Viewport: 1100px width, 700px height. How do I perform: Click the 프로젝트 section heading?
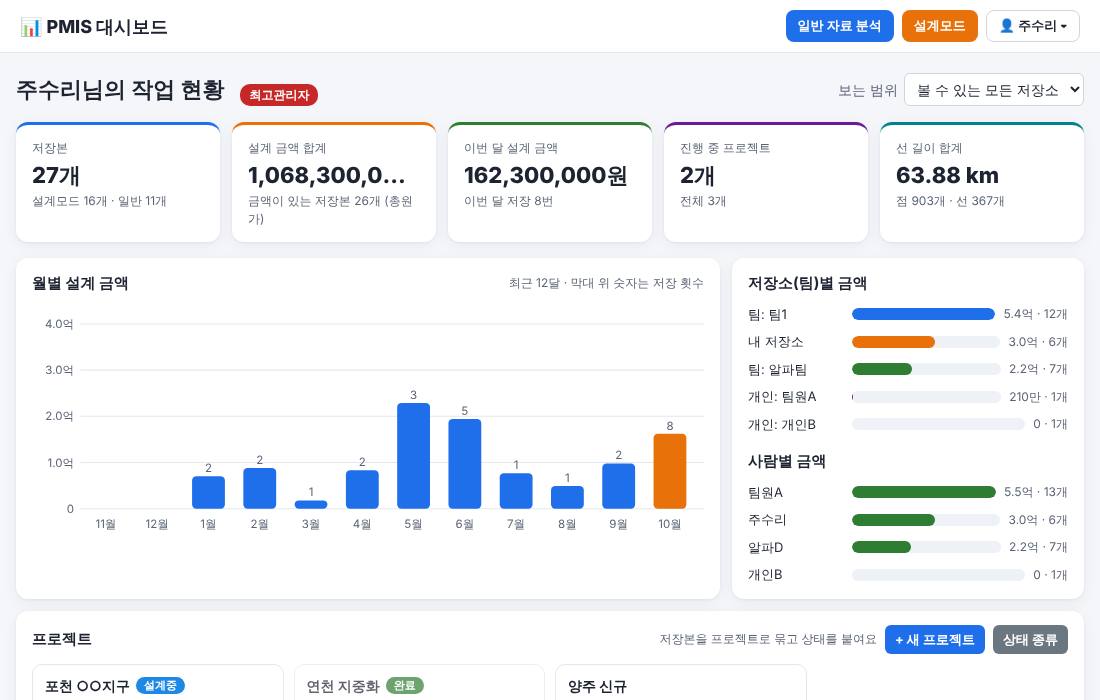62,639
